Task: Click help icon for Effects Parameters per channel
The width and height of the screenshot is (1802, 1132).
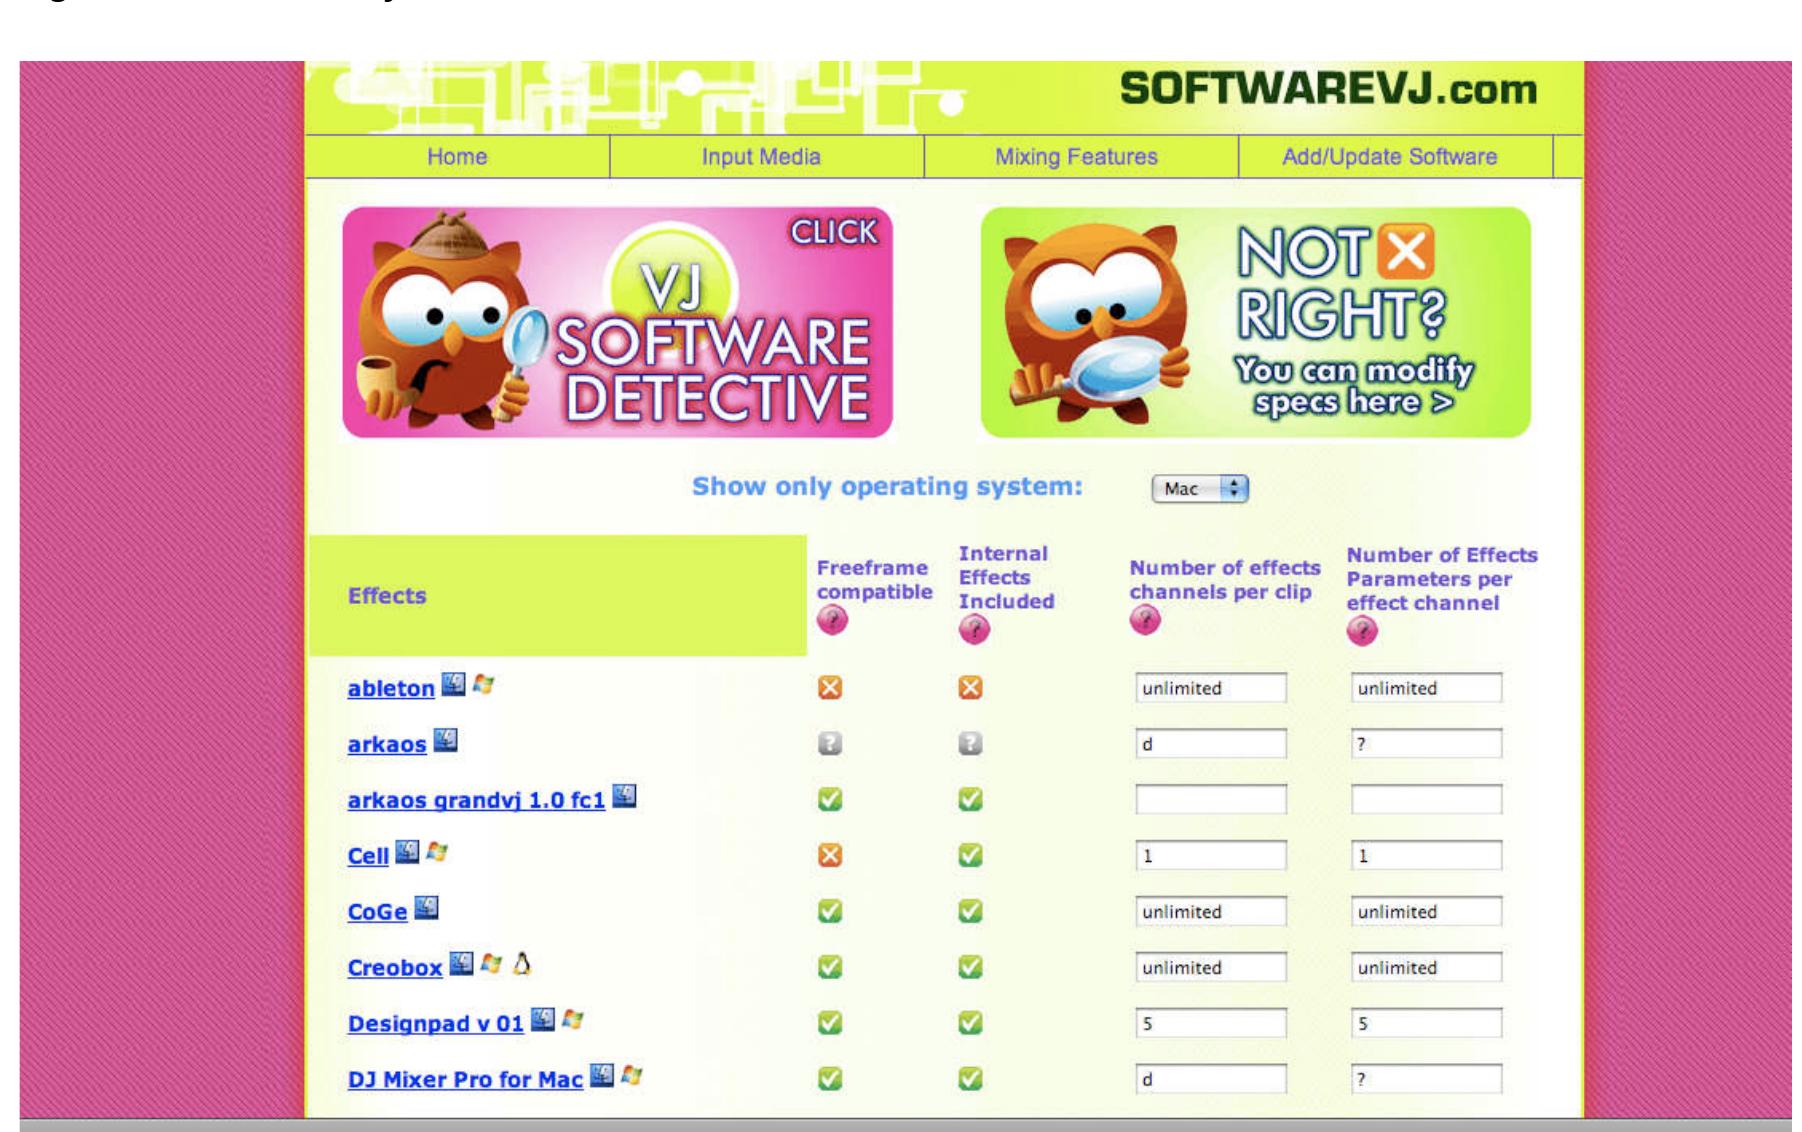Action: click(1362, 630)
